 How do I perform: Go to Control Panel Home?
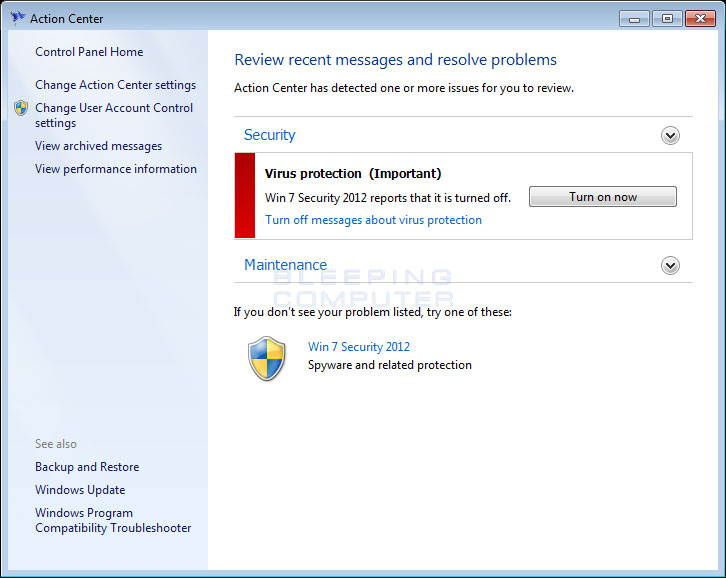coord(89,52)
